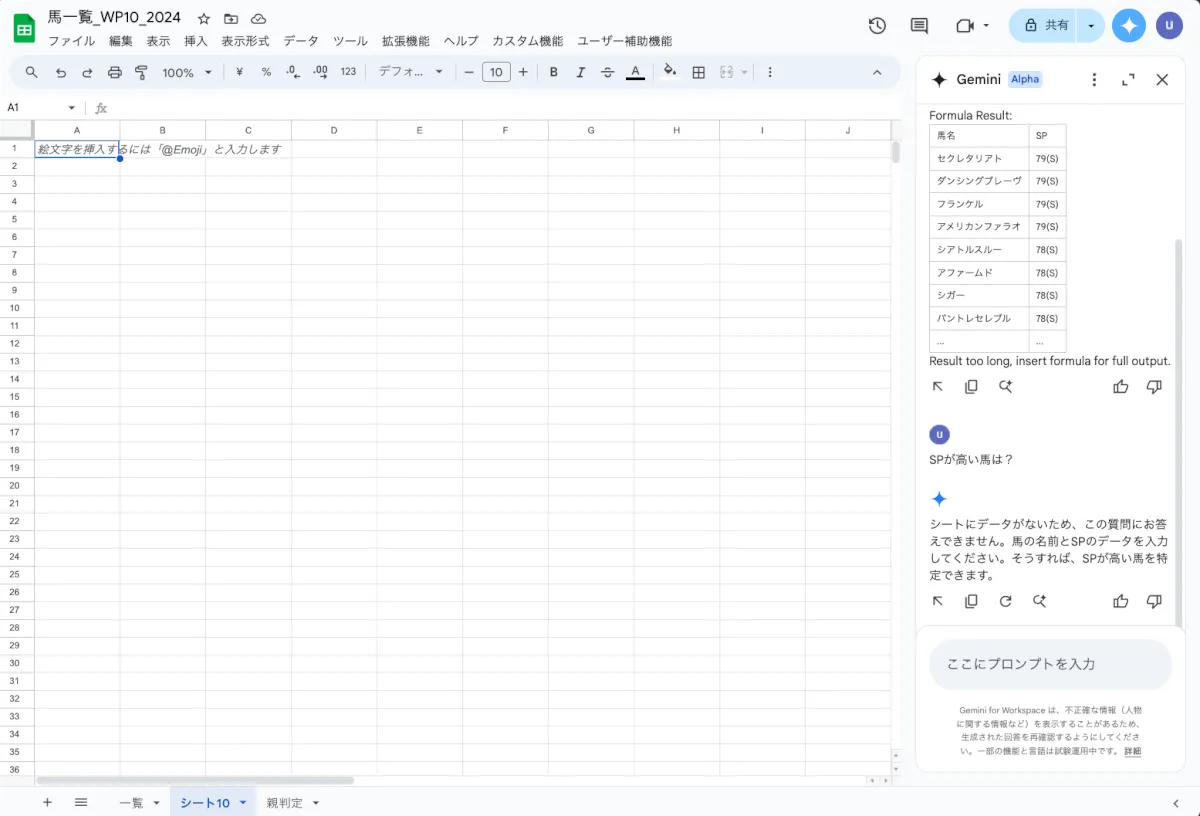Increase decimal places
The image size is (1200, 816).
pyautogui.click(x=320, y=72)
